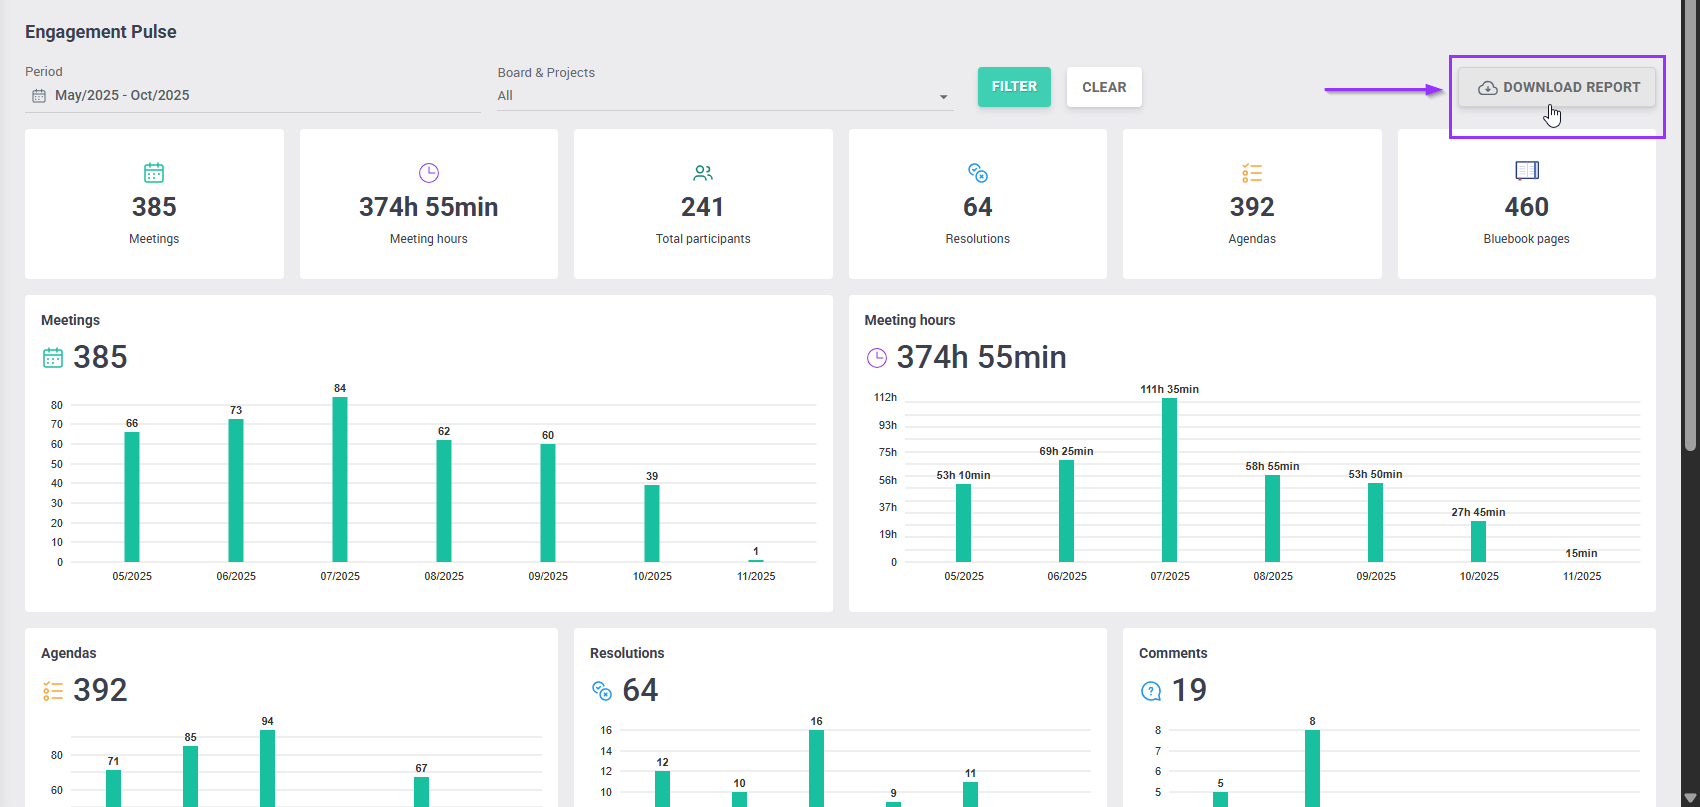Click the purple clock icon beside 374h 55min chart
The image size is (1700, 807).
click(876, 358)
